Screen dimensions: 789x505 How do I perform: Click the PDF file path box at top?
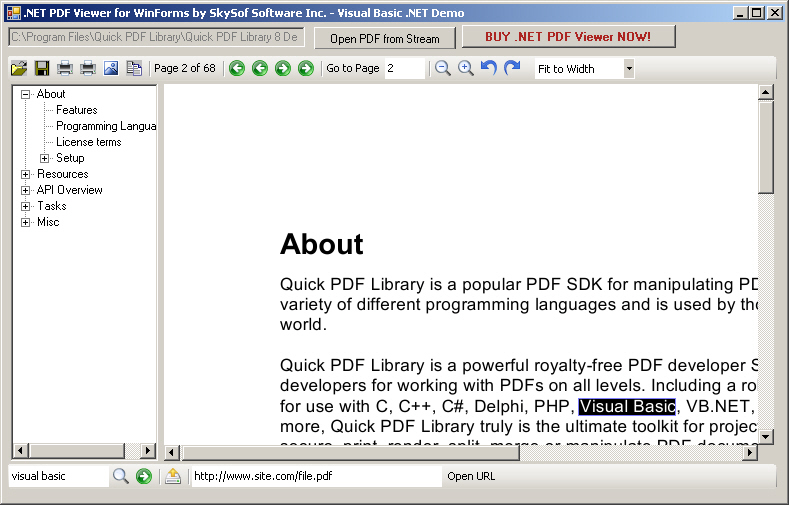tap(156, 37)
